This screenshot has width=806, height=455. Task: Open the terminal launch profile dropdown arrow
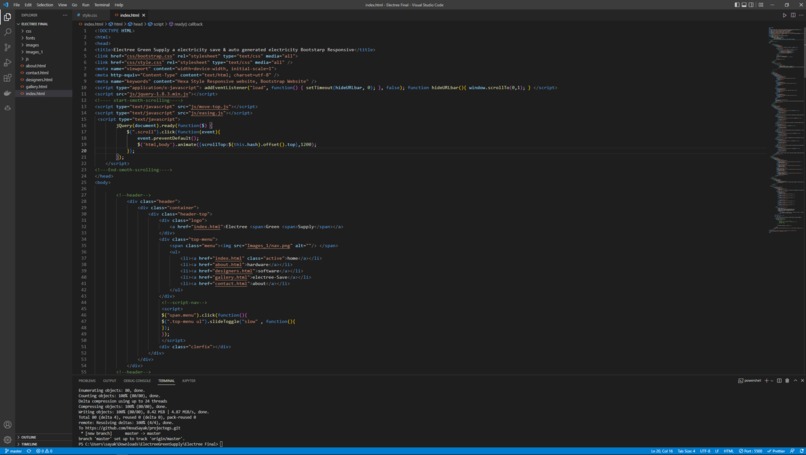coord(772,380)
